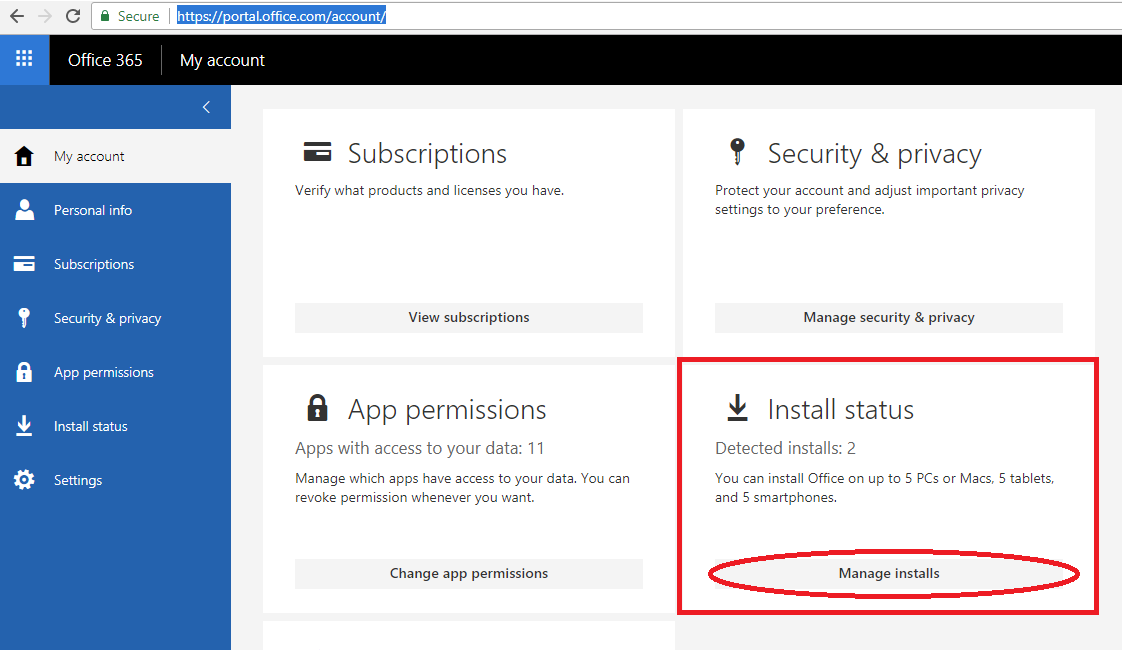1122x650 pixels.
Task: Open Subscriptions from the sidebar menu
Action: [x=115, y=264]
